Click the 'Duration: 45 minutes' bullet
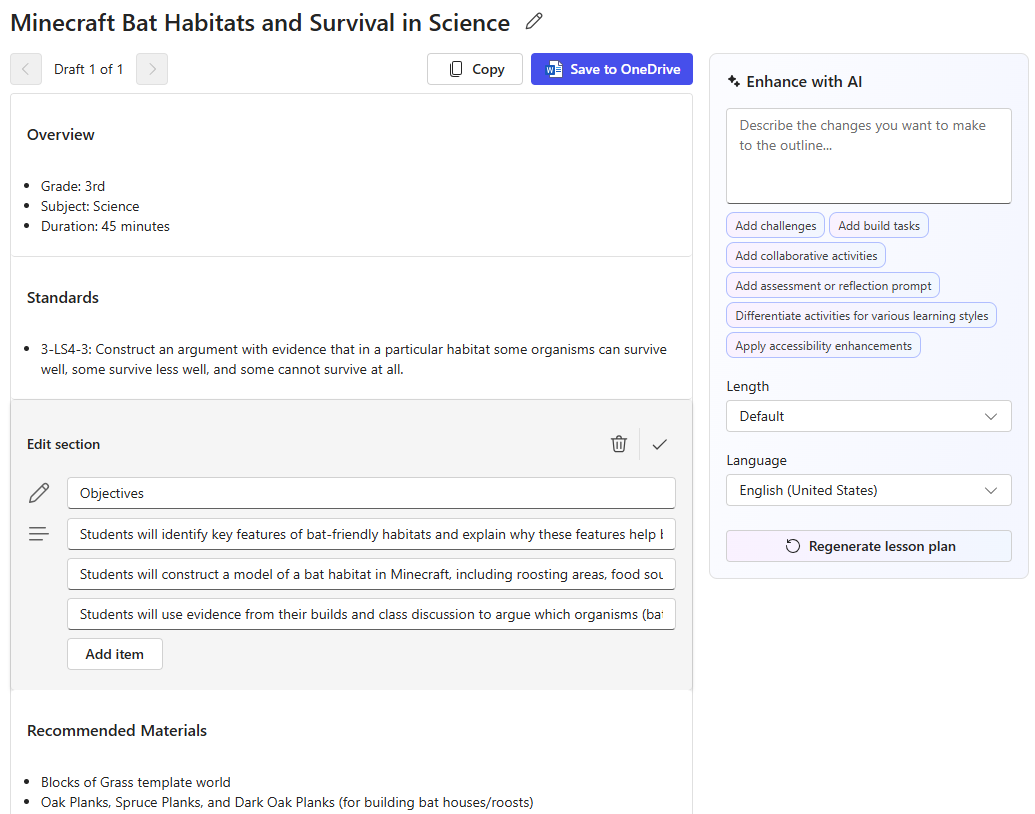 (105, 226)
